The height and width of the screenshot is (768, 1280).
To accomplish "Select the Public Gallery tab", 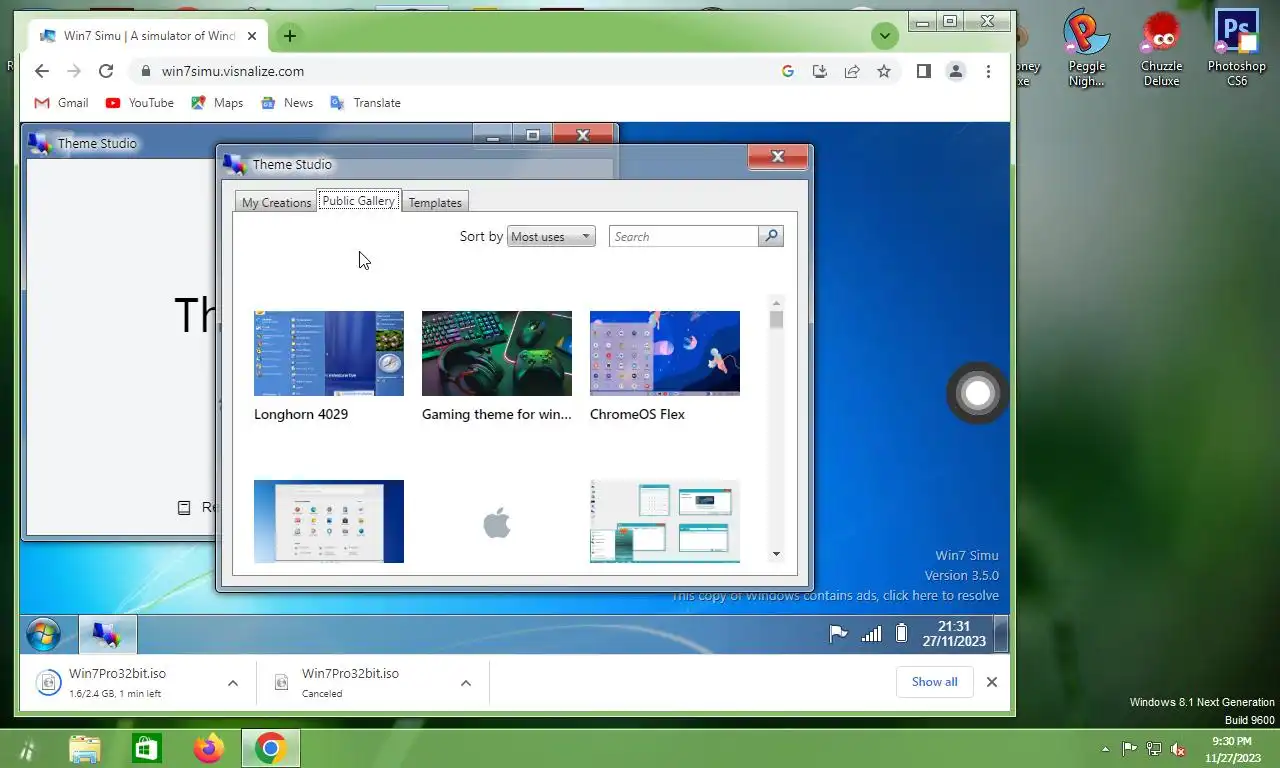I will (x=358, y=201).
